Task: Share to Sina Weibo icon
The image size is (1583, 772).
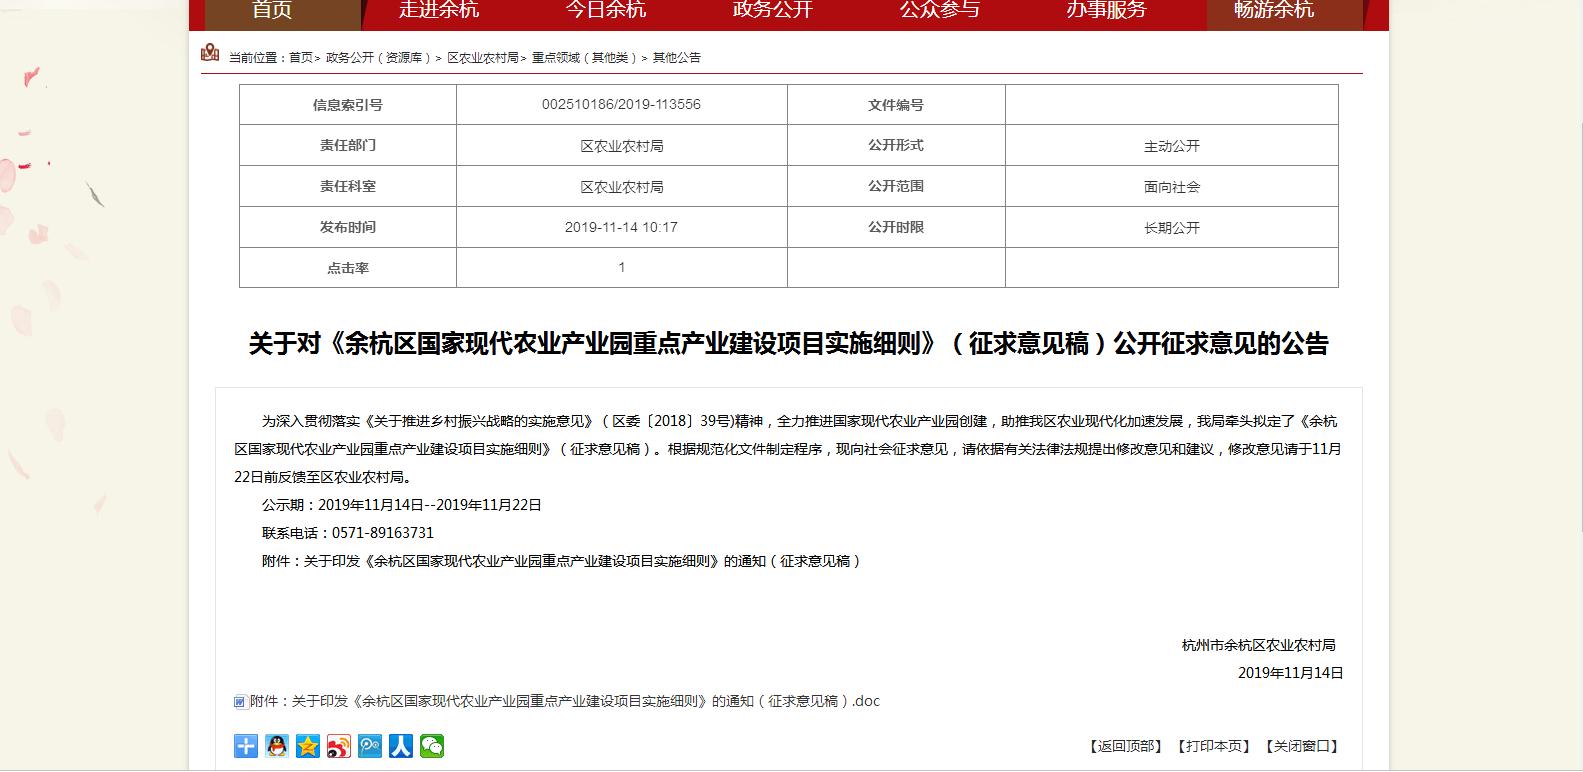Action: click(339, 746)
